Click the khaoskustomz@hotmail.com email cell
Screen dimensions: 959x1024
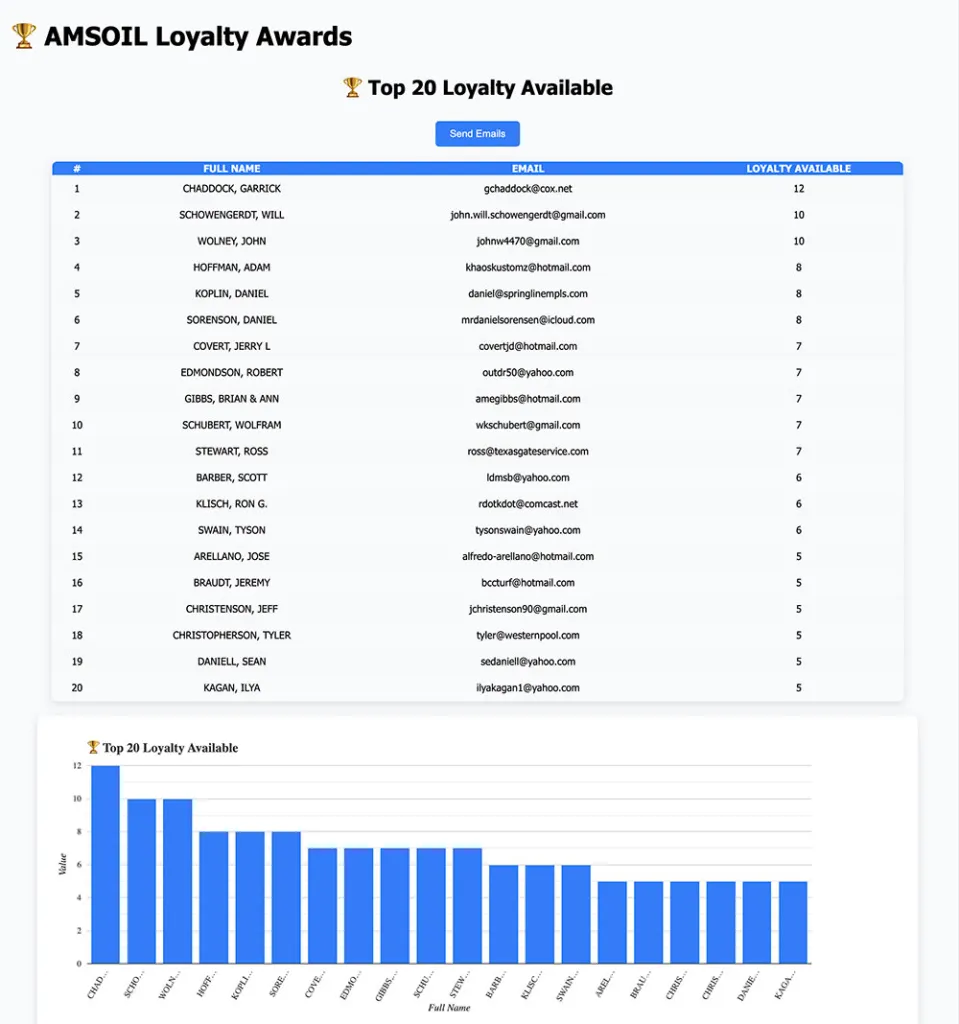527,268
